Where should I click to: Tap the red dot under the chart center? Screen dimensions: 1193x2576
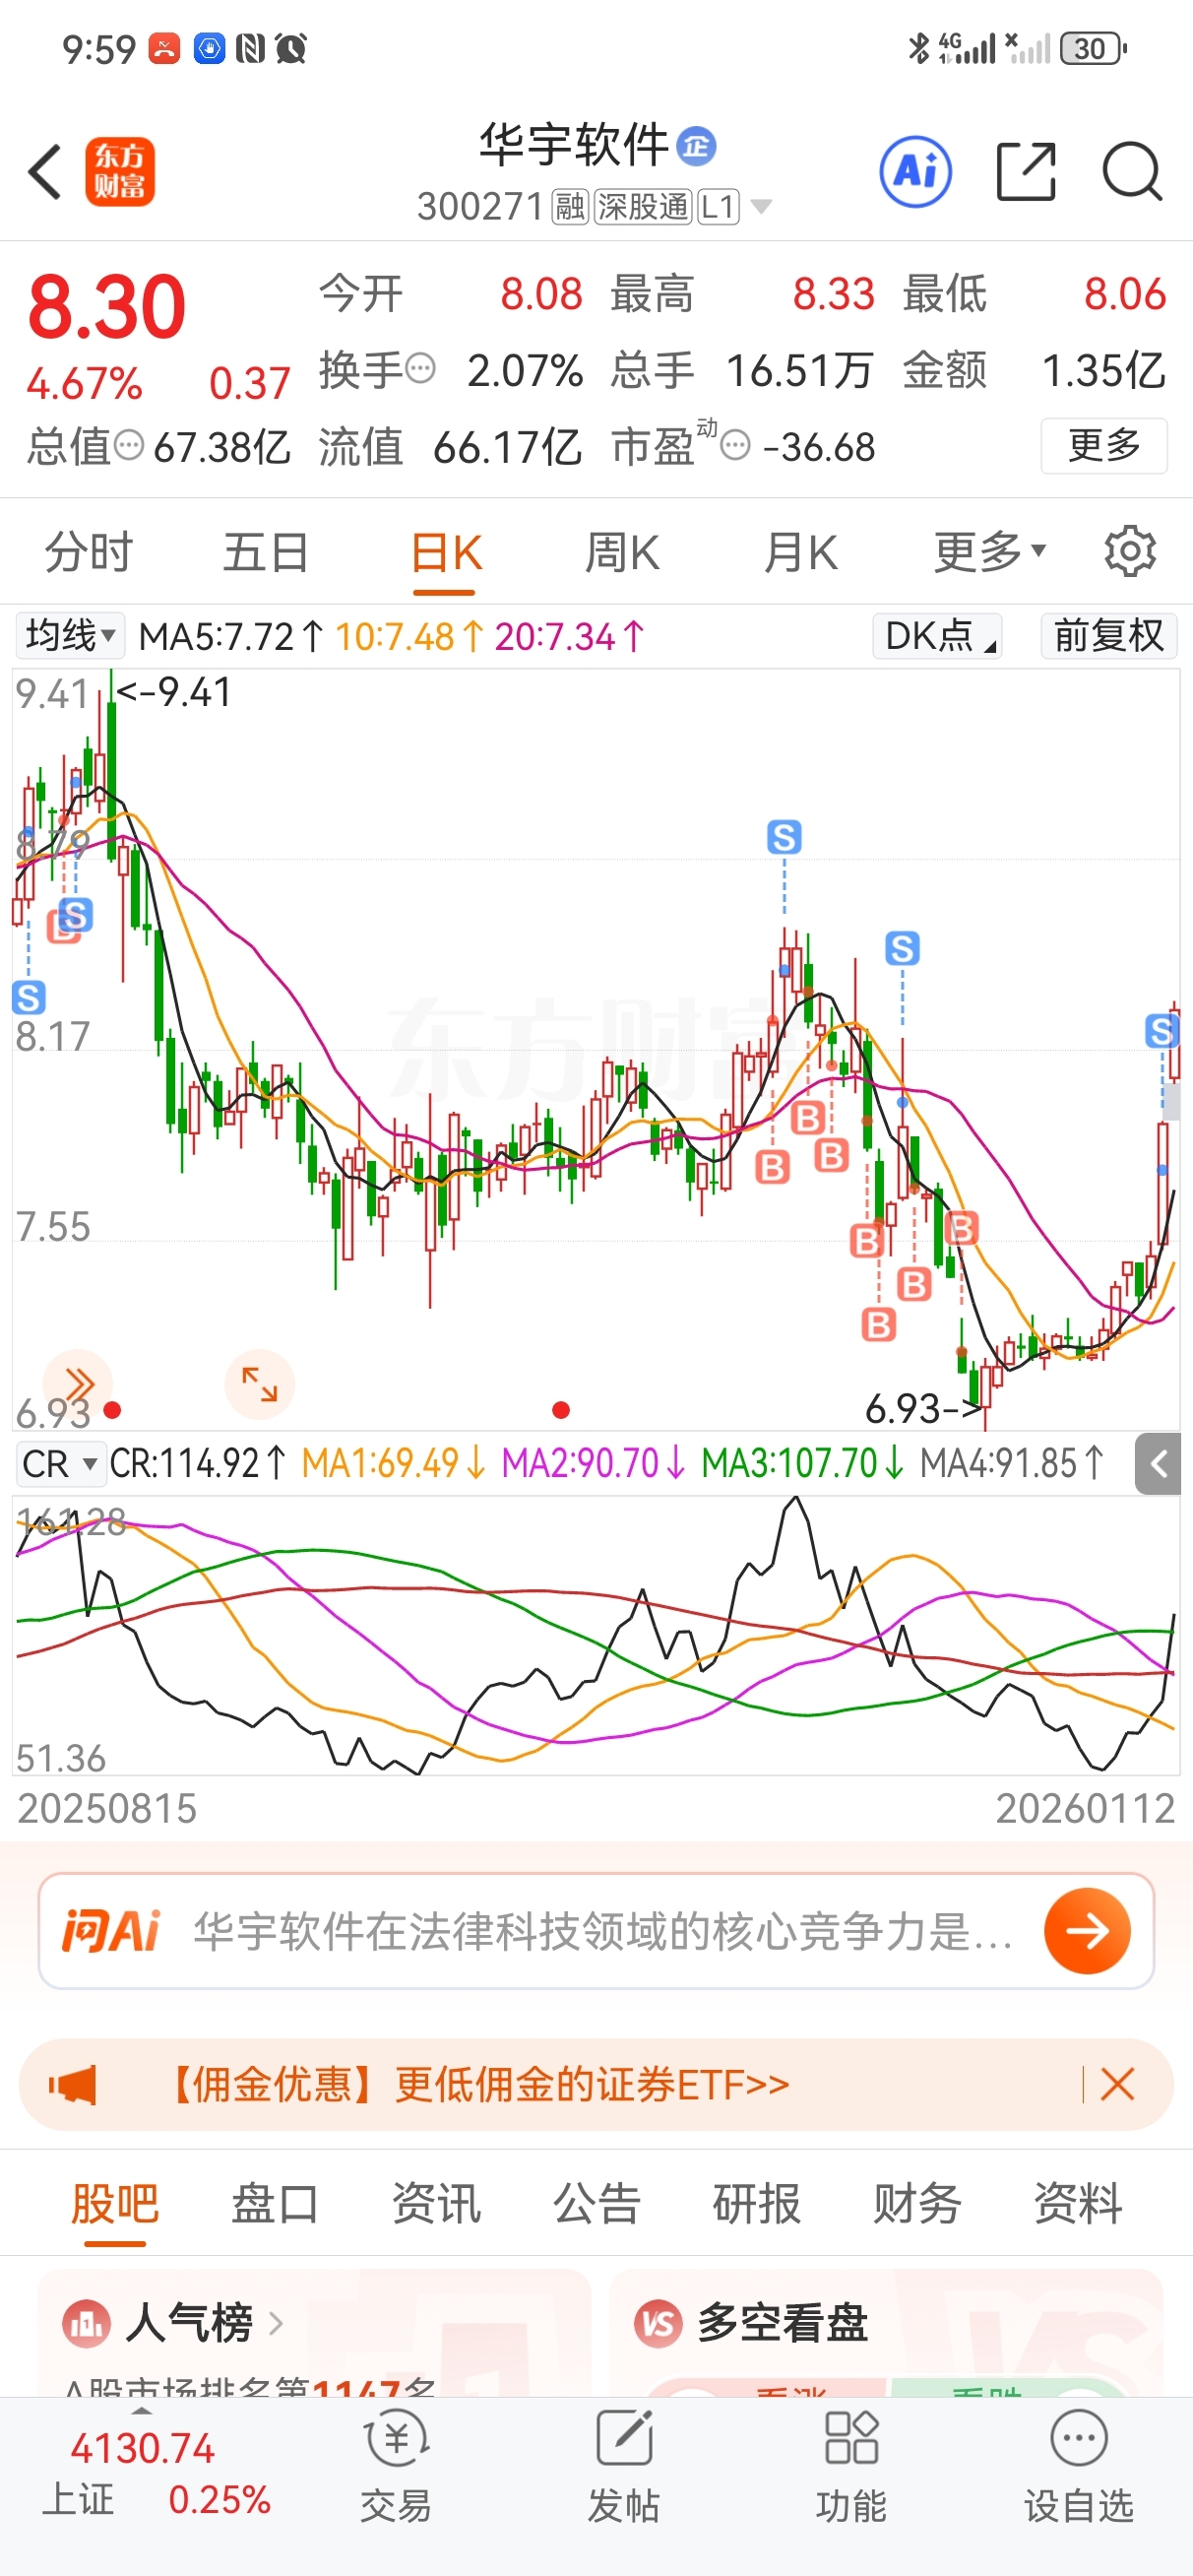[x=561, y=1410]
